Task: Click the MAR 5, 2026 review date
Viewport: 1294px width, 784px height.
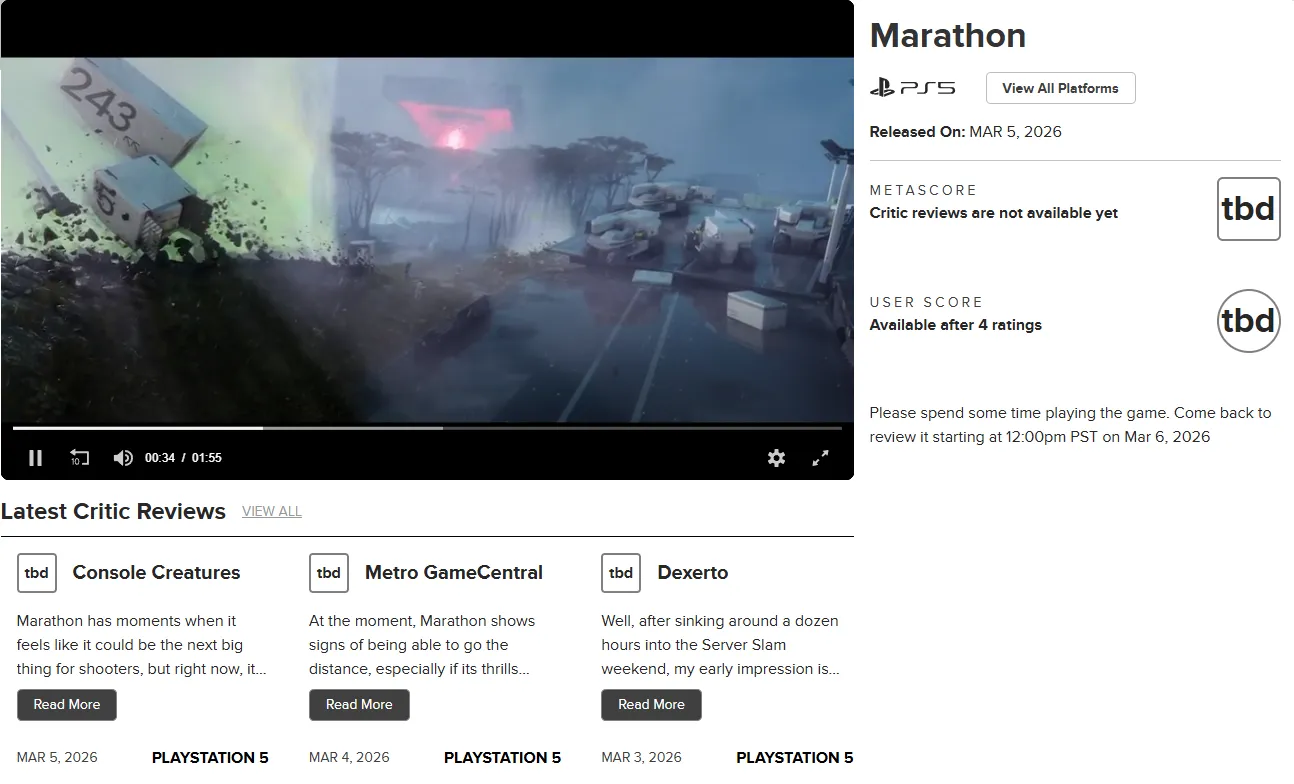Action: [x=57, y=758]
